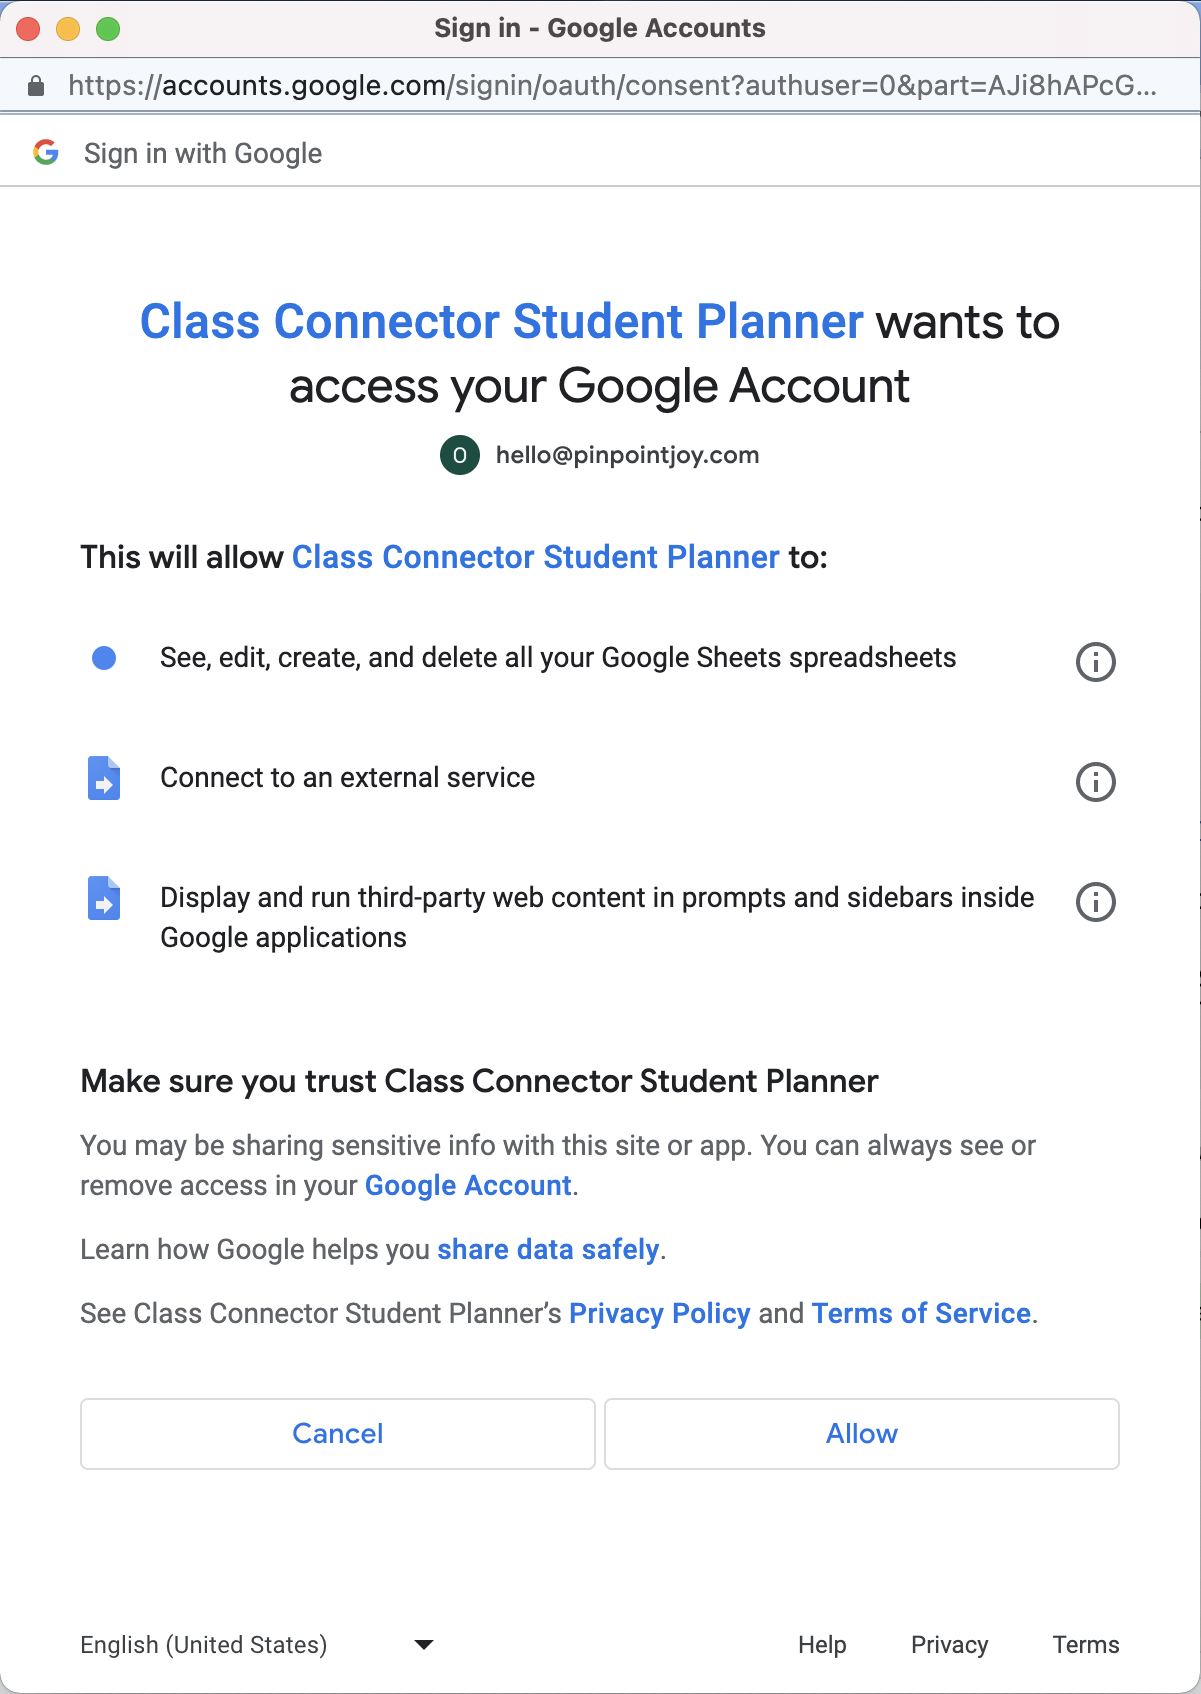Screen dimensions: 1201x1694
Task: Click info icon for third-party web content
Action: 1095,901
